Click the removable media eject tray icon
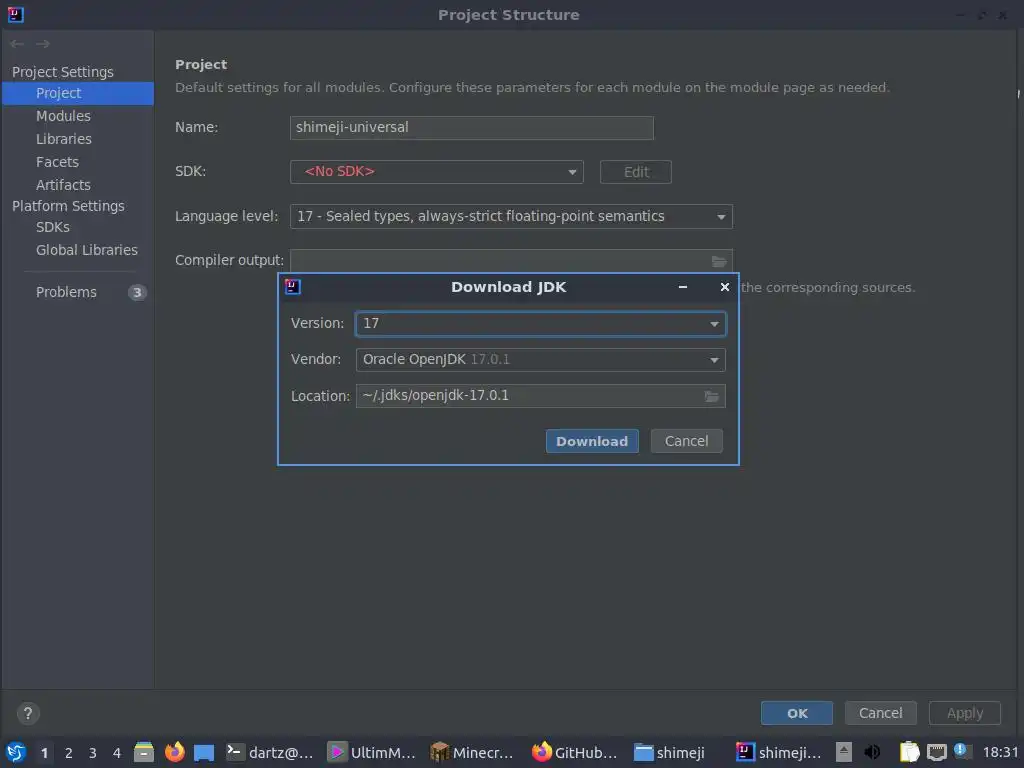 pyautogui.click(x=844, y=752)
